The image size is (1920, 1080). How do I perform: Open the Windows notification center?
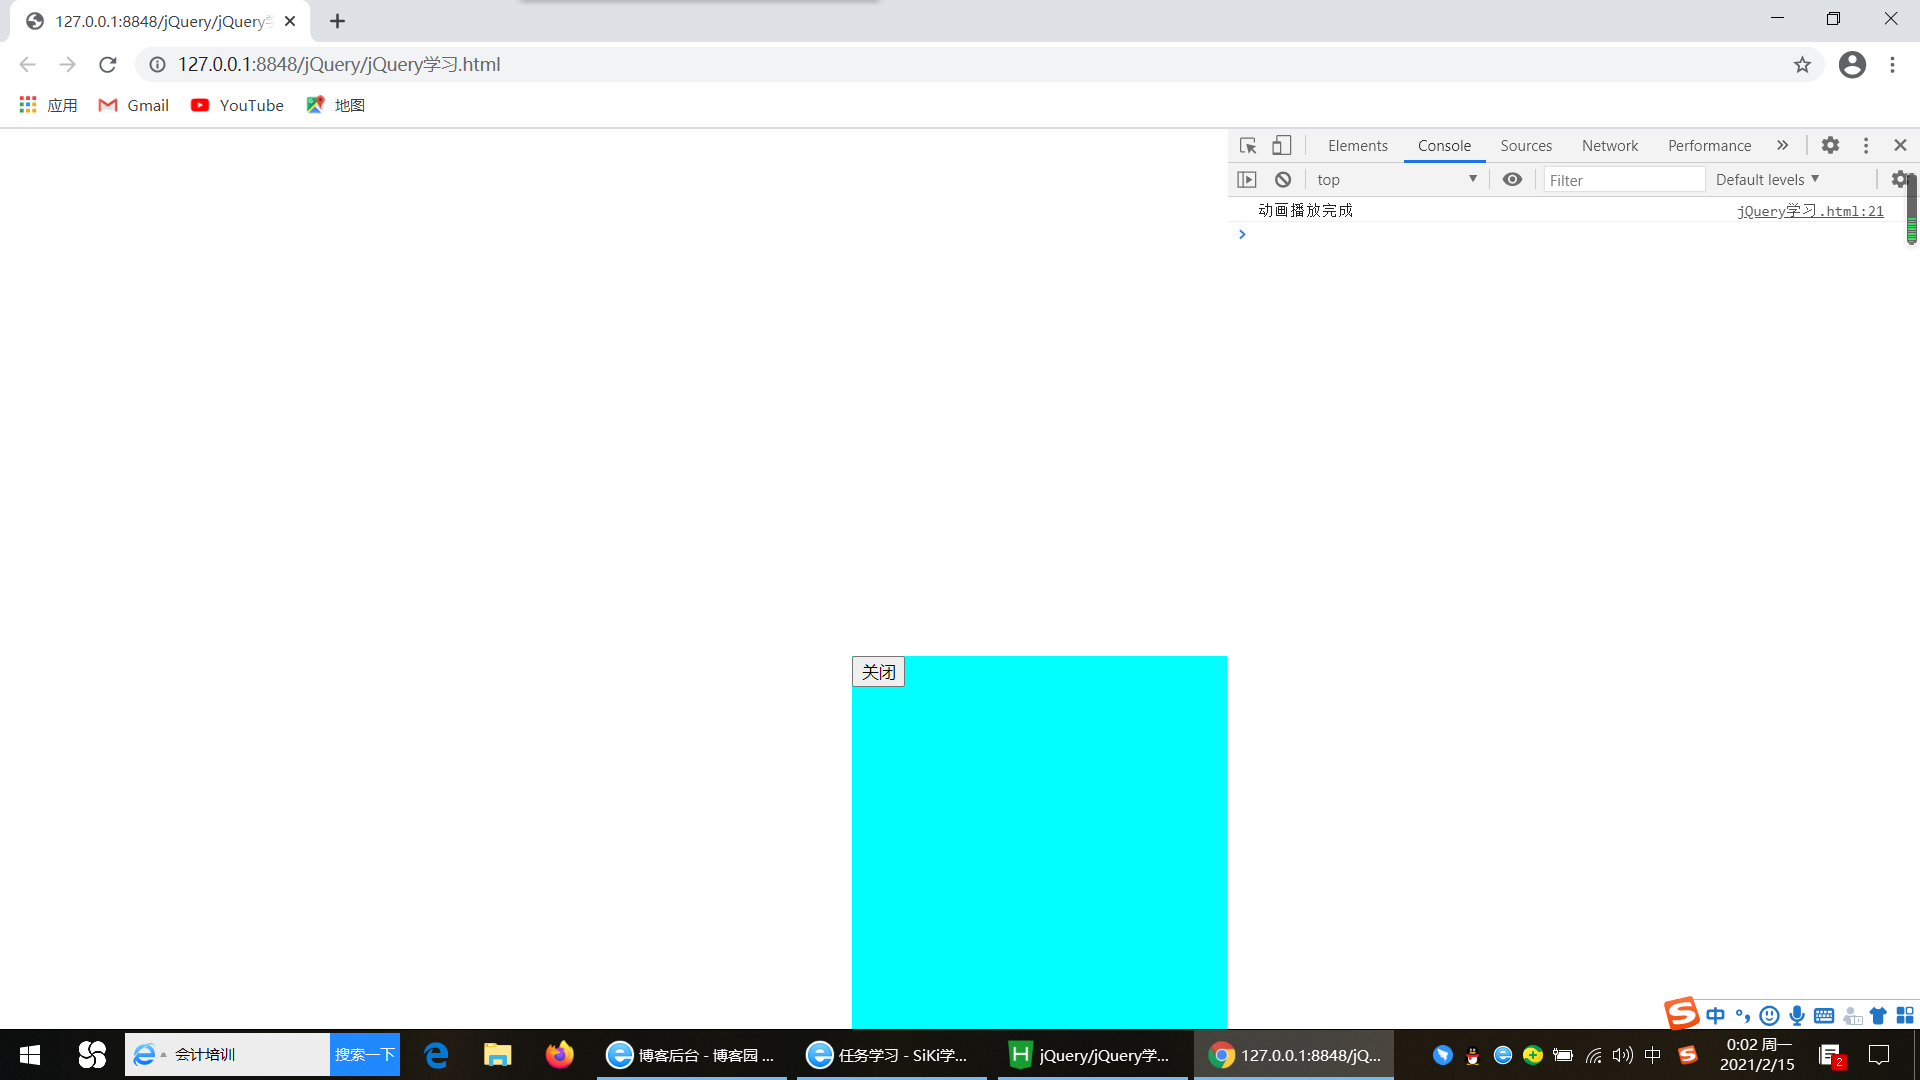click(x=1879, y=1055)
